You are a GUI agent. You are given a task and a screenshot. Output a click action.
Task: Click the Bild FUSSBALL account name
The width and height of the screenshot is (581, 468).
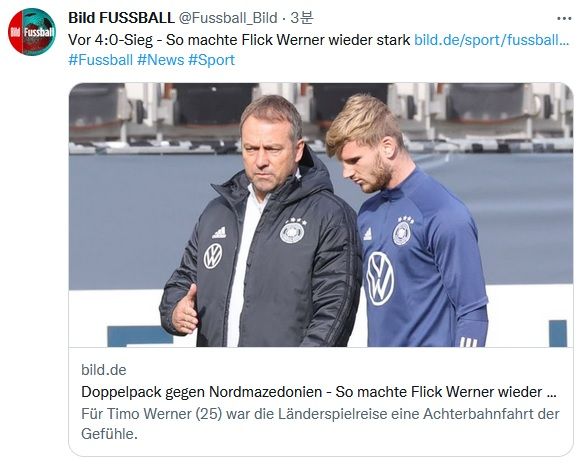(x=121, y=18)
